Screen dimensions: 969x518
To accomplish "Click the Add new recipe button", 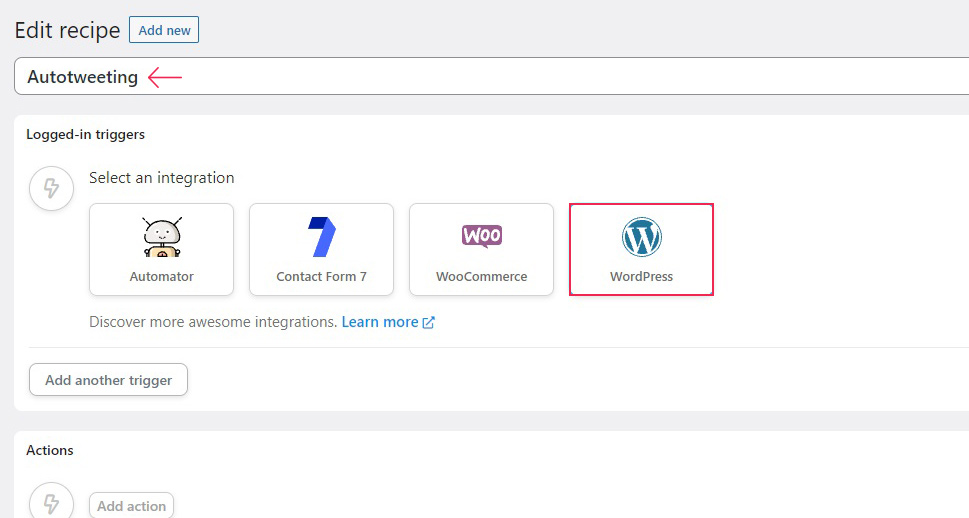I will click(x=164, y=30).
